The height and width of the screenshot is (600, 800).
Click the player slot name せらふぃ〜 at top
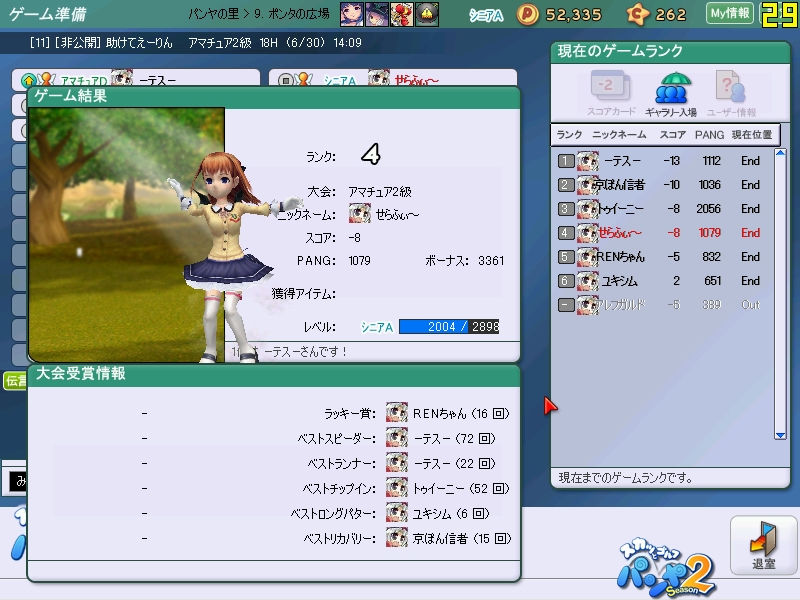tap(416, 80)
